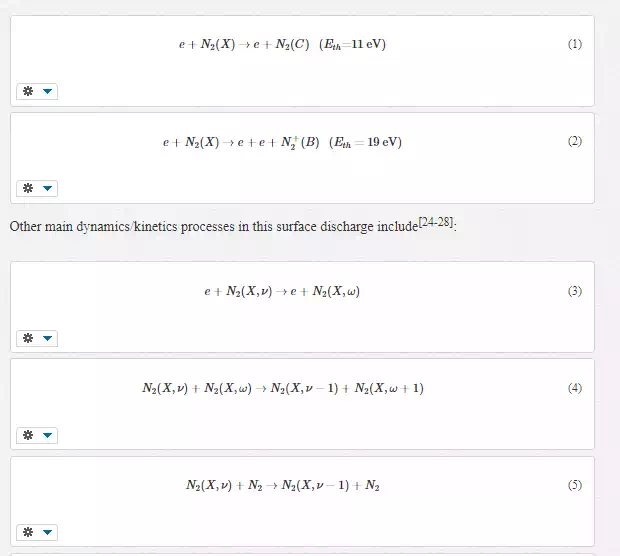Screen dimensions: 620x556
Task: Click equation number label (1)
Action: point(574,45)
